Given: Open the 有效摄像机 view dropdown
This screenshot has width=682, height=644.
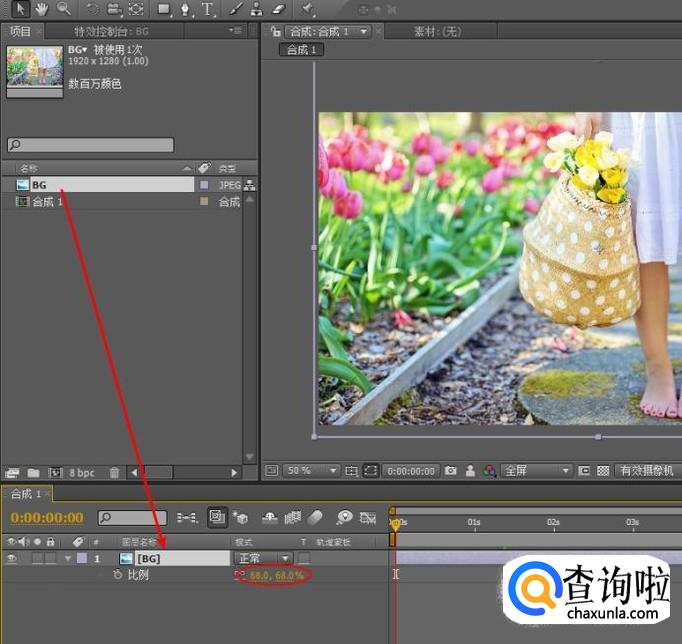Looking at the screenshot, I should (648, 470).
